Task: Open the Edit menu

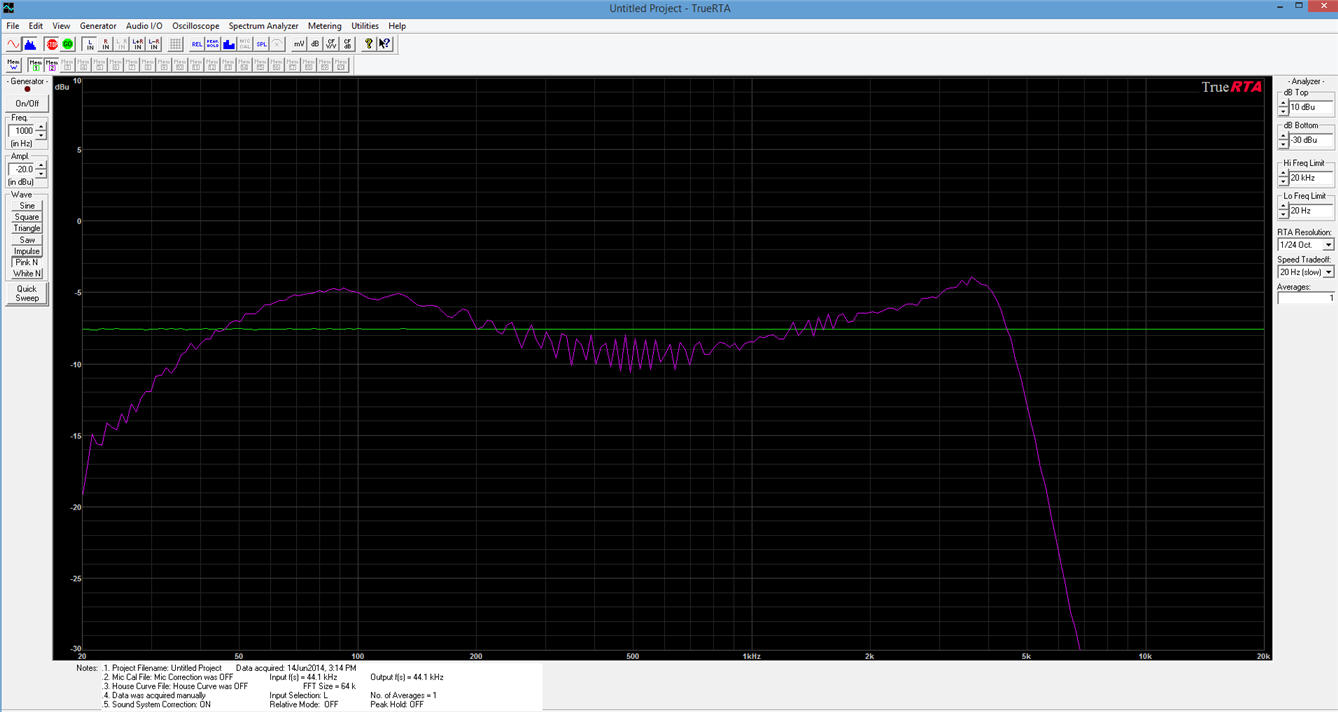Action: pyautogui.click(x=36, y=26)
